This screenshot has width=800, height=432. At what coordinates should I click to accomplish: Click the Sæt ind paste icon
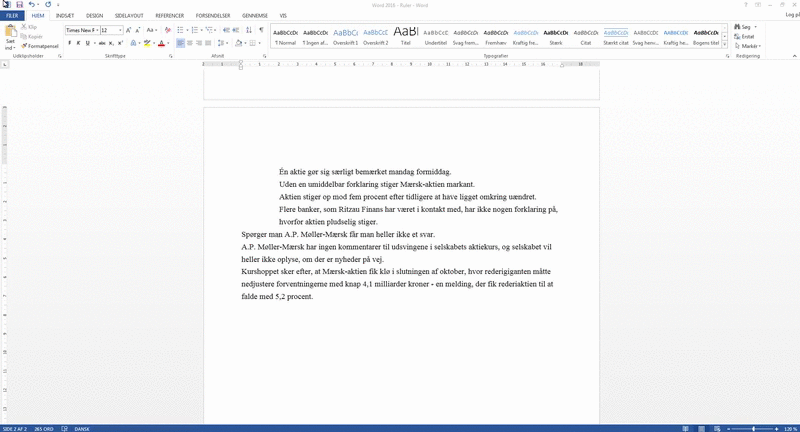click(x=10, y=38)
